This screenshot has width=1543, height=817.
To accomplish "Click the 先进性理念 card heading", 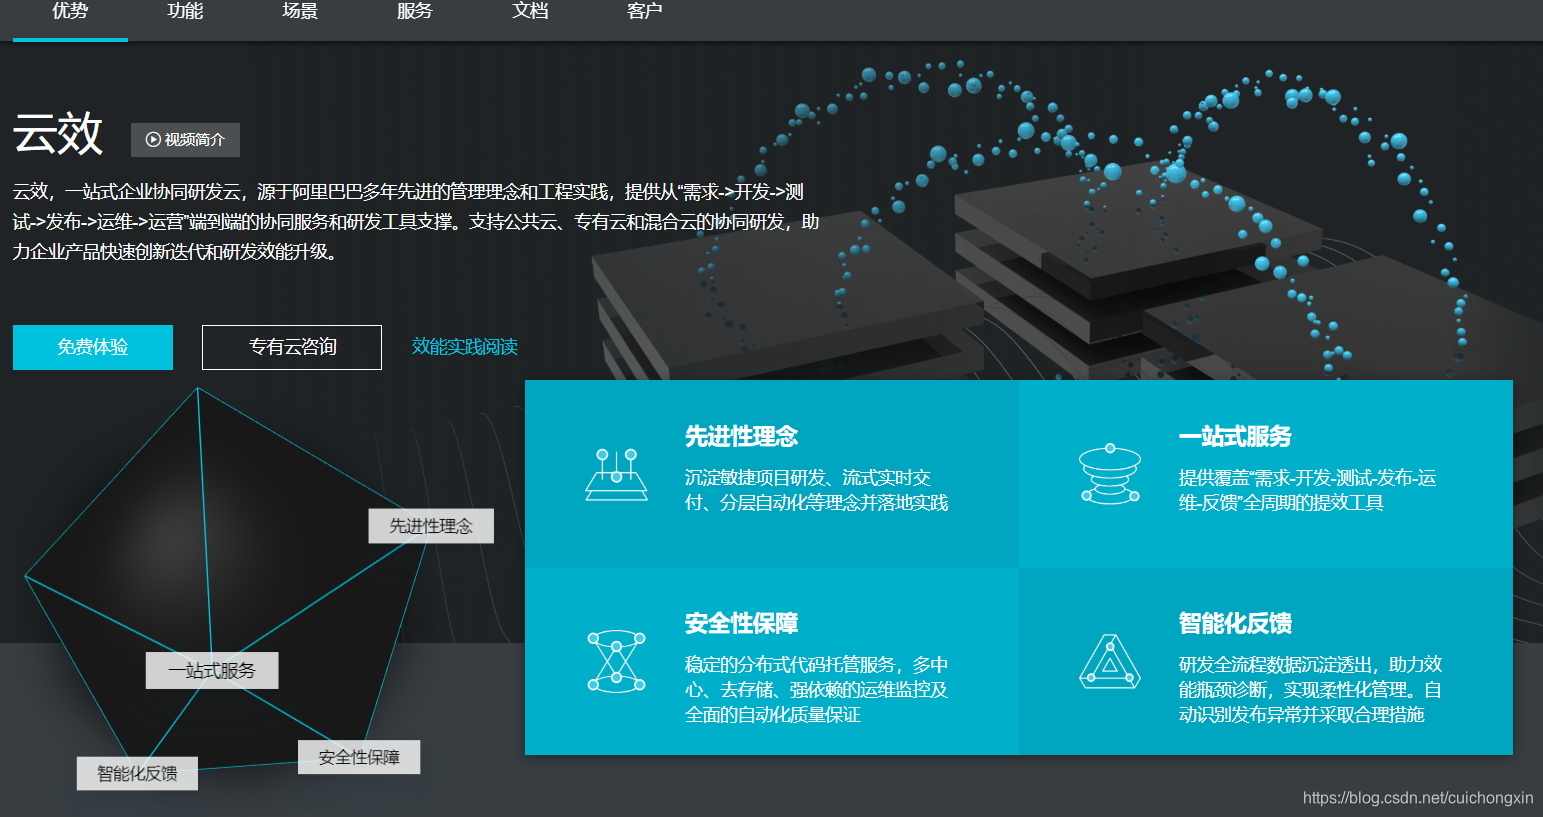I will pyautogui.click(x=741, y=437).
